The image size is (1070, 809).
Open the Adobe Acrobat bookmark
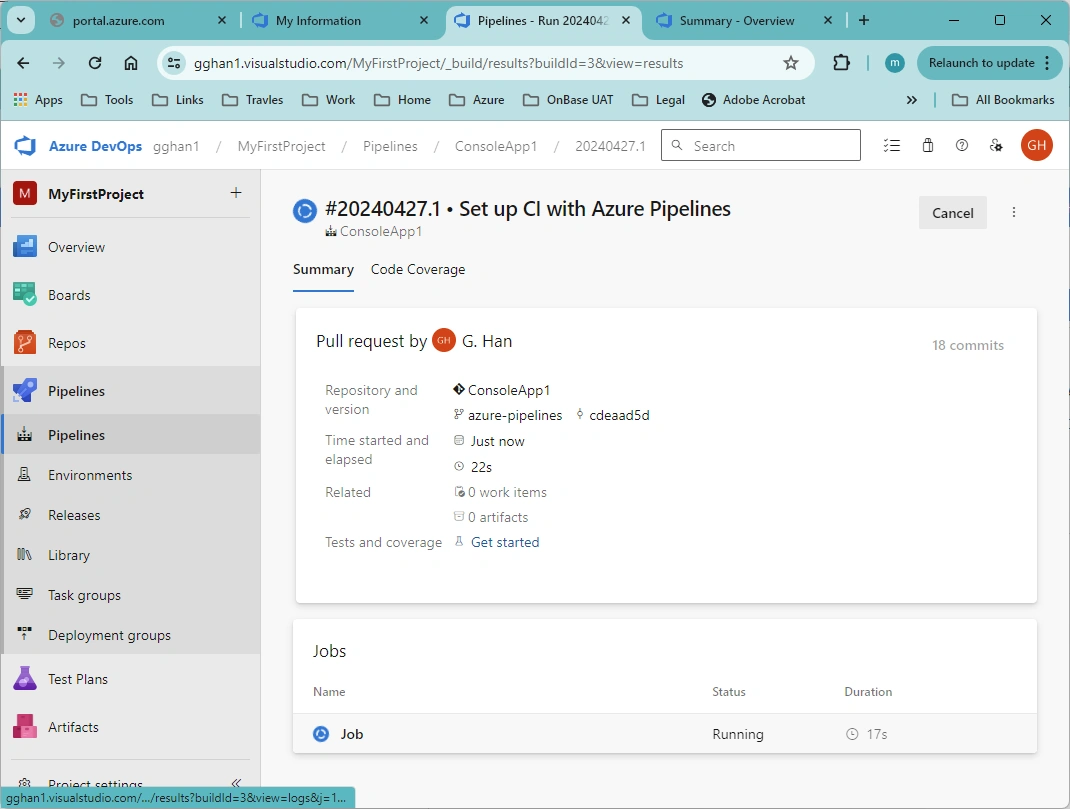(x=753, y=100)
